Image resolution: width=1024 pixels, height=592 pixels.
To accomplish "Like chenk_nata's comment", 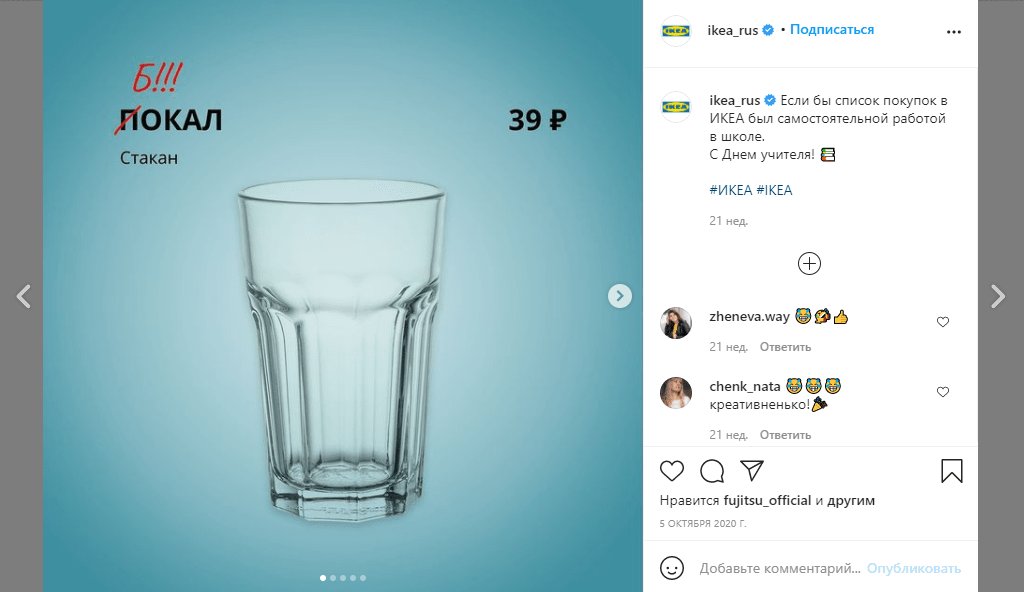I will (x=942, y=392).
